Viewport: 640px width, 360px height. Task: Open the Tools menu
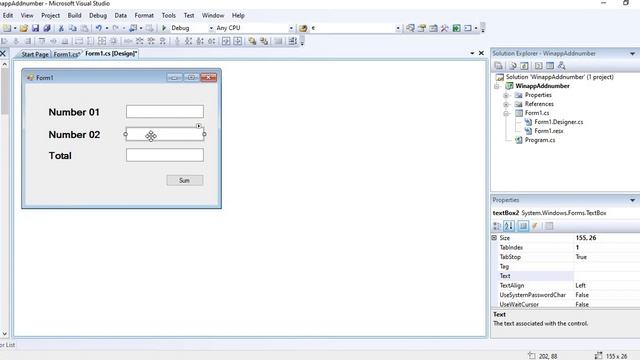[x=169, y=16]
